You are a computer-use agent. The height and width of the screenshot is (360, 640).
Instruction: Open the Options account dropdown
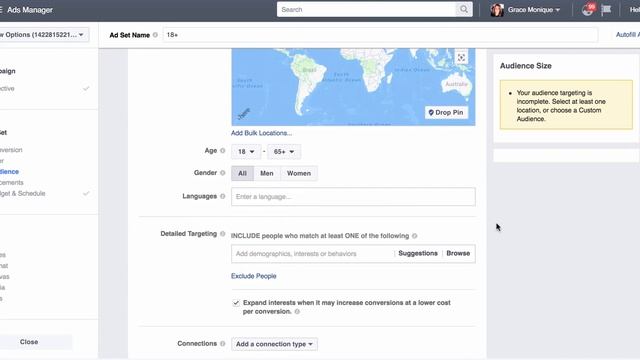point(43,35)
